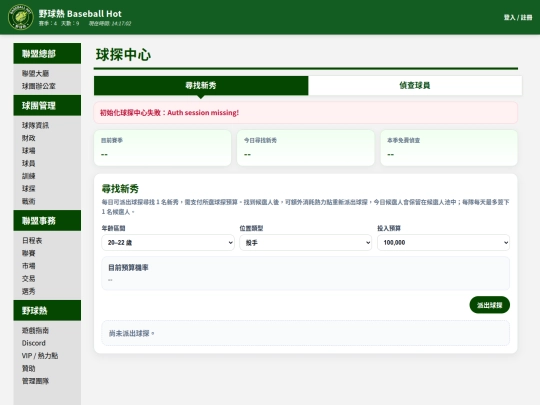Open 球隊資訊 in the sidebar
540x405 pixels.
[35, 125]
